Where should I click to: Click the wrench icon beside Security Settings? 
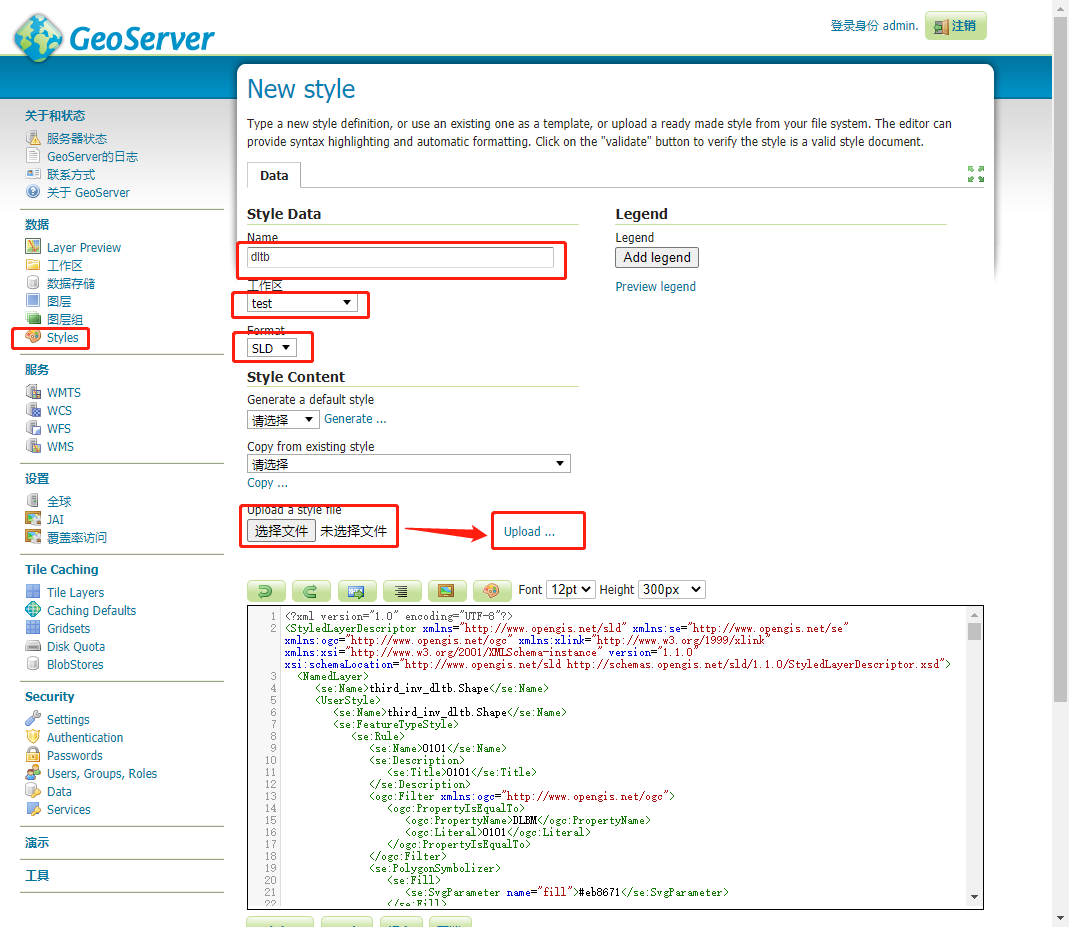(x=33, y=718)
